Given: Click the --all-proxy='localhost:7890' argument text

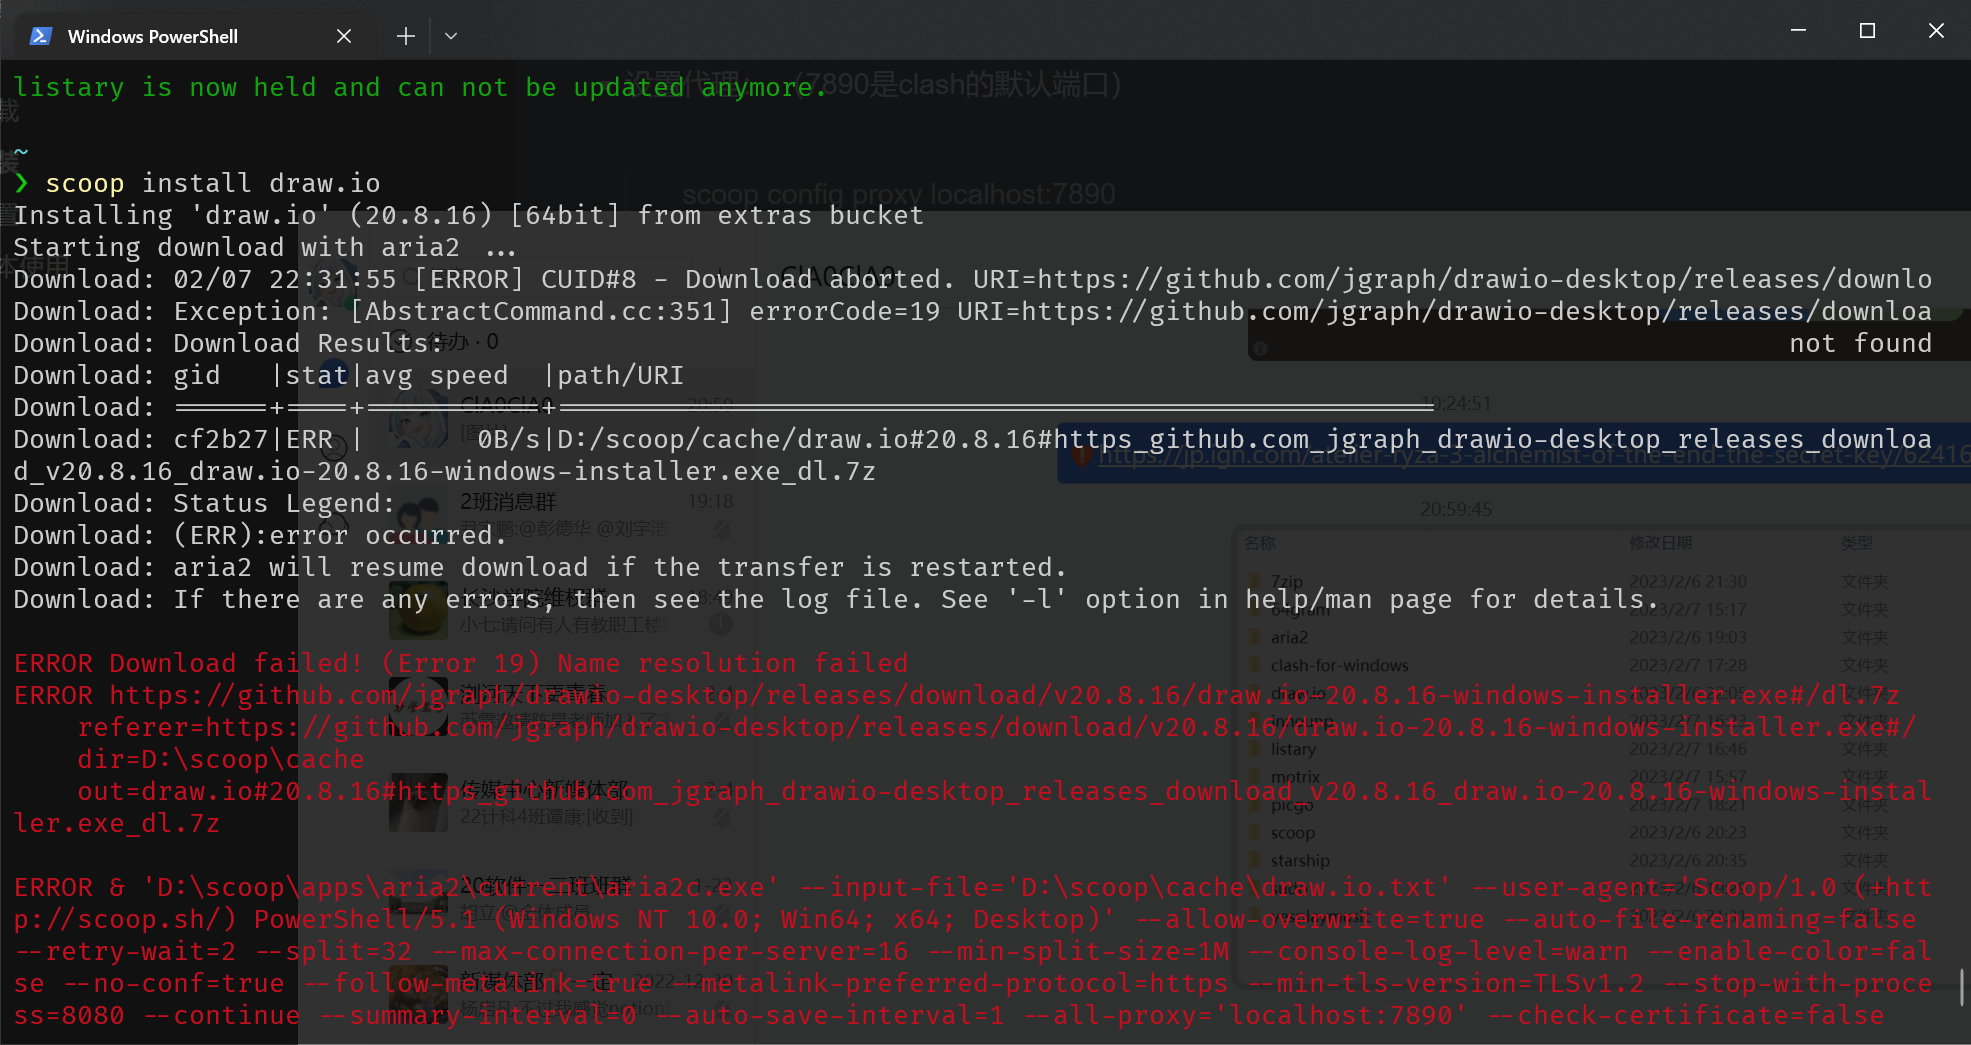Looking at the screenshot, I should click(1245, 1015).
